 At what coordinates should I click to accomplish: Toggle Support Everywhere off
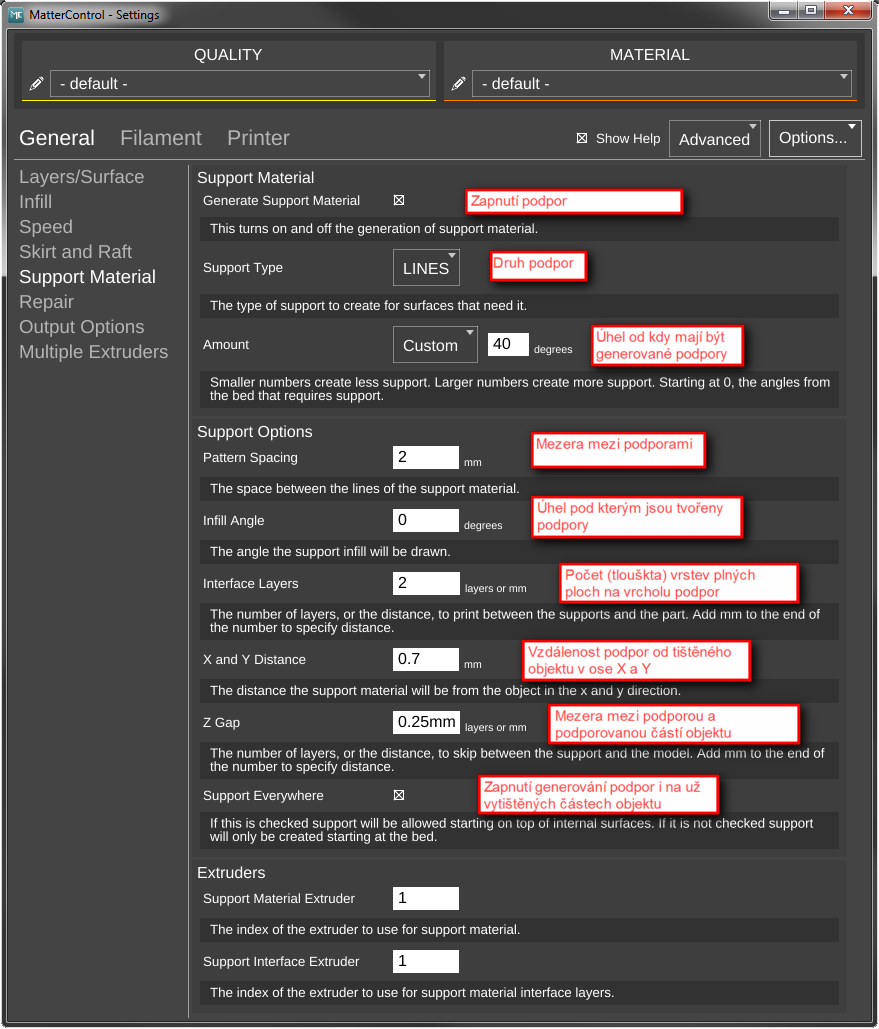398,794
